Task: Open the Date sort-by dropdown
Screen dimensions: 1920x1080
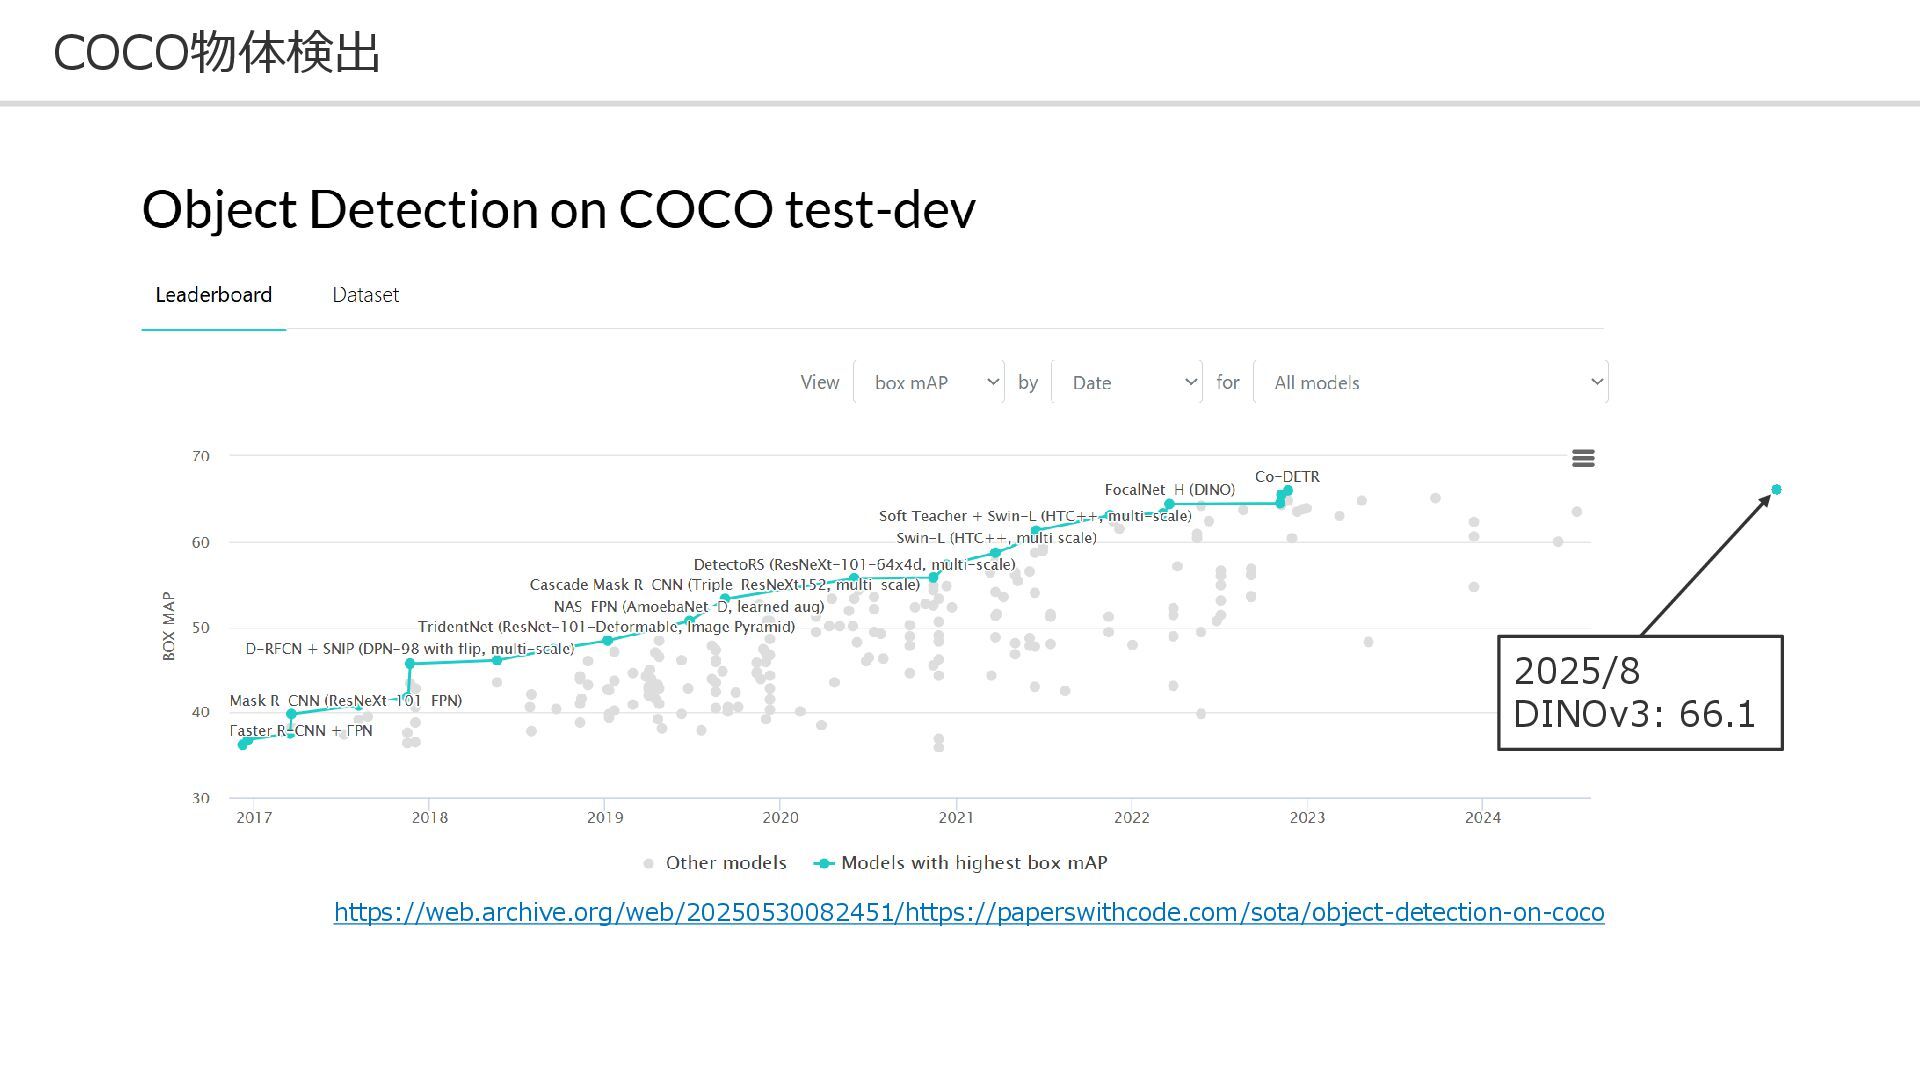Action: click(x=1126, y=382)
